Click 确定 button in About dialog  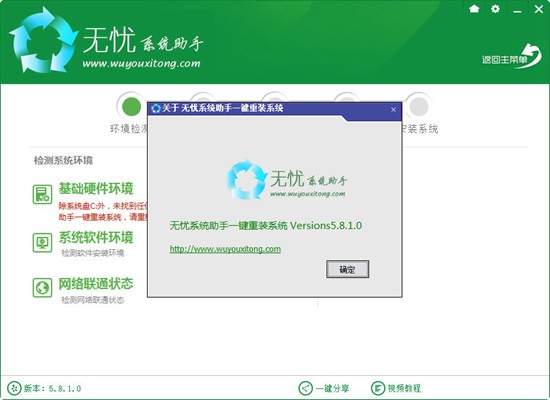[347, 269]
